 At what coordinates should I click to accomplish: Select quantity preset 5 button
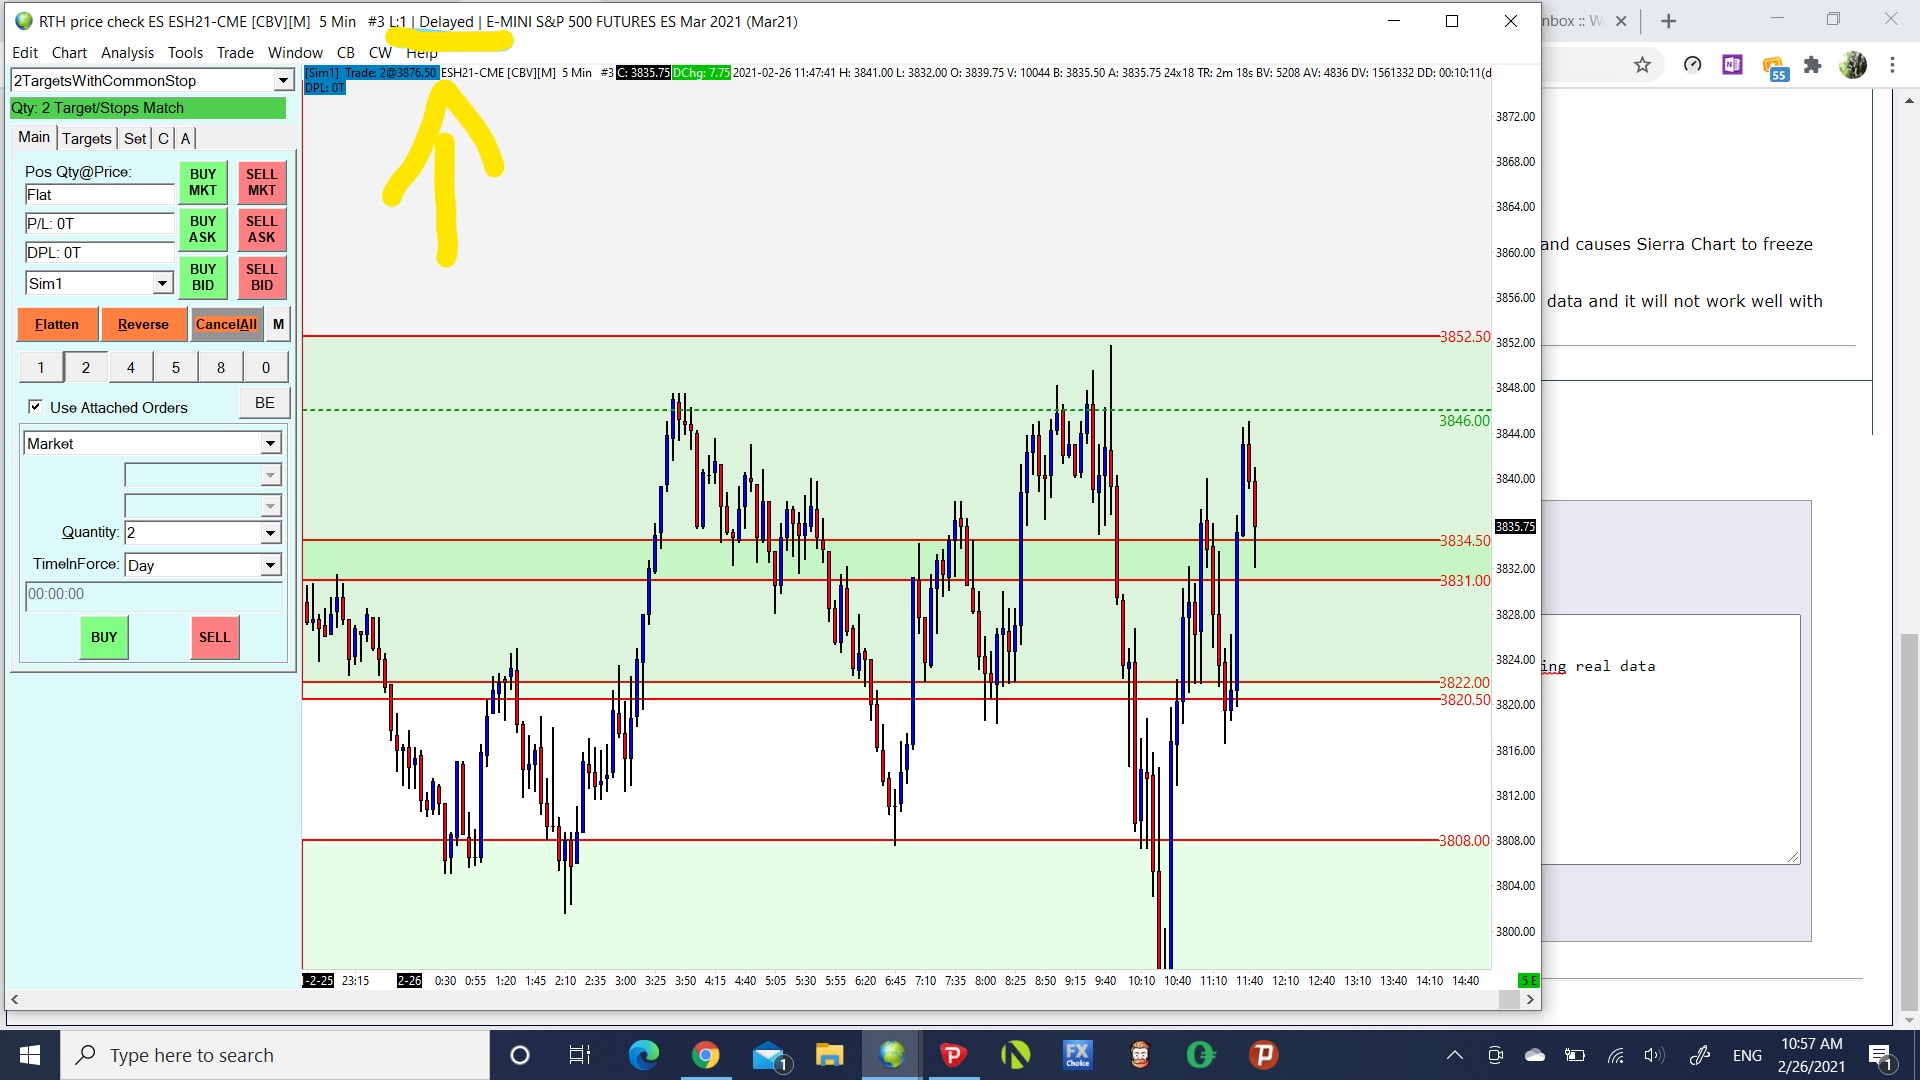(176, 367)
